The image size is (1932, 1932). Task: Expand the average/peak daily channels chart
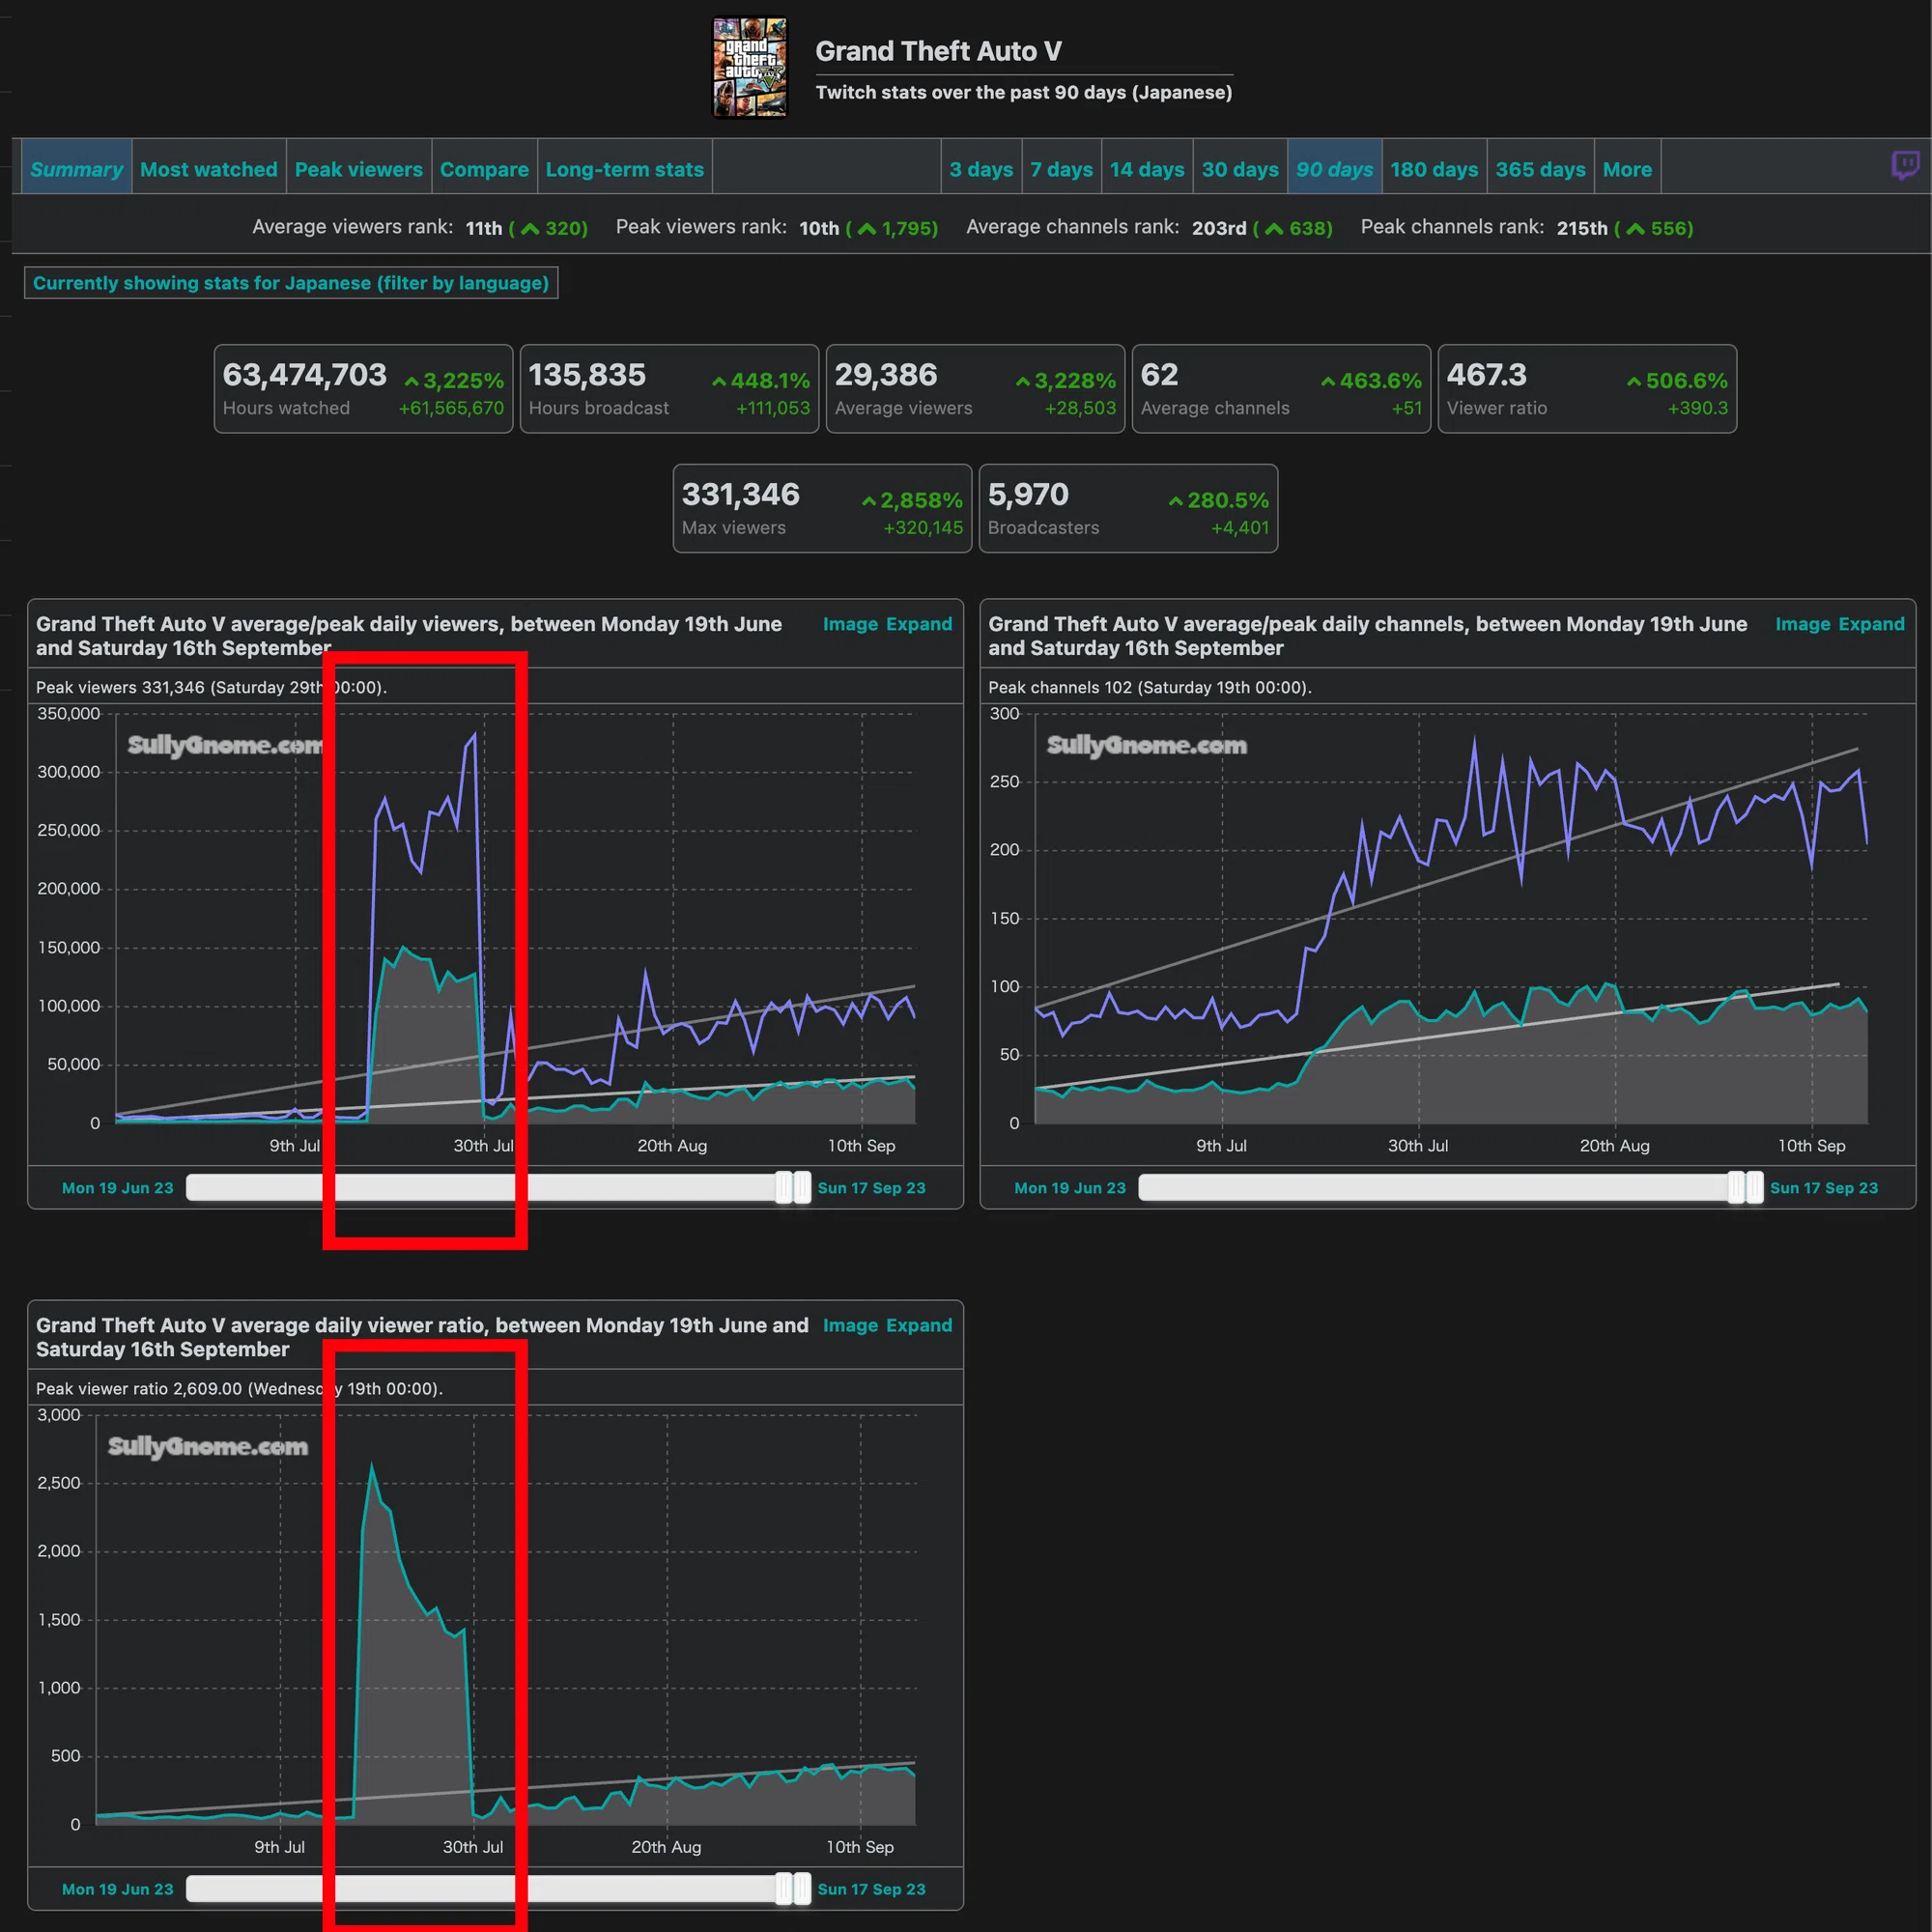pyautogui.click(x=1872, y=624)
